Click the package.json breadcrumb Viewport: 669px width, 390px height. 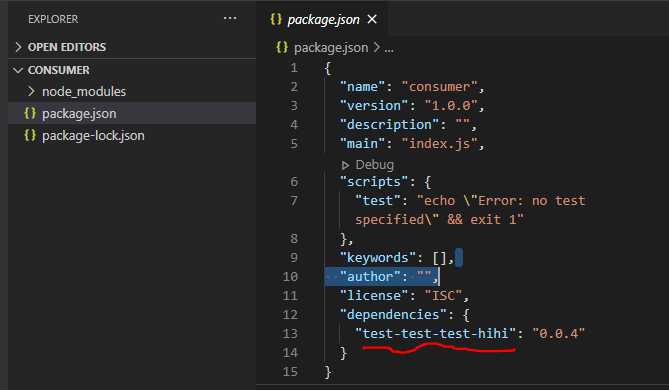point(331,48)
